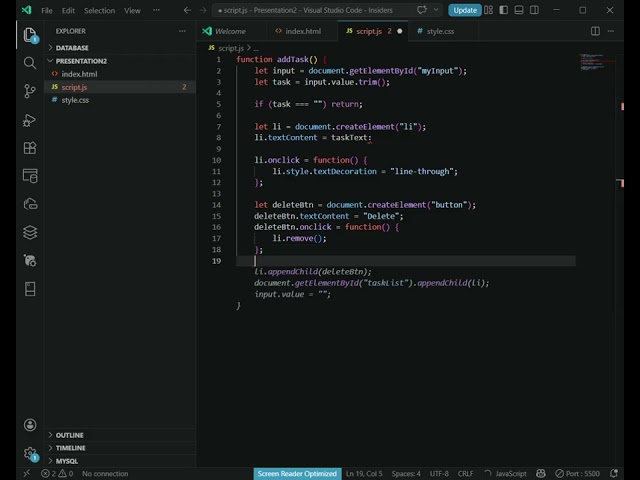Viewport: 640px width, 480px height.
Task: Change UTF-8 file encoding
Action: pyautogui.click(x=439, y=473)
